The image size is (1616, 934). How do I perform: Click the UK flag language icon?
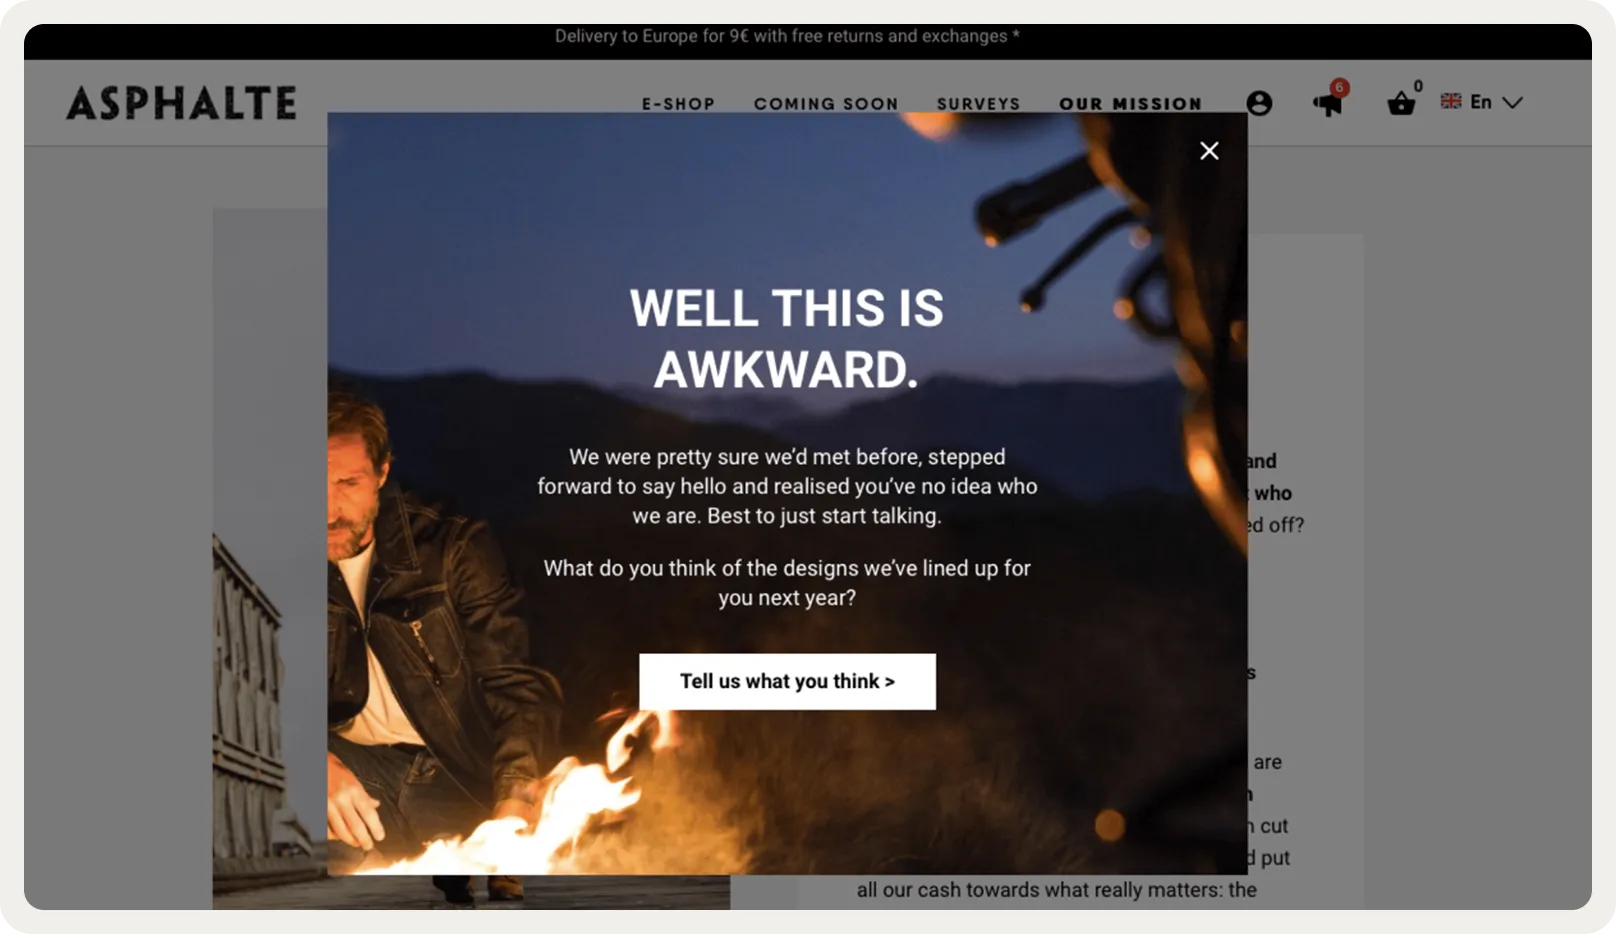[x=1451, y=101]
